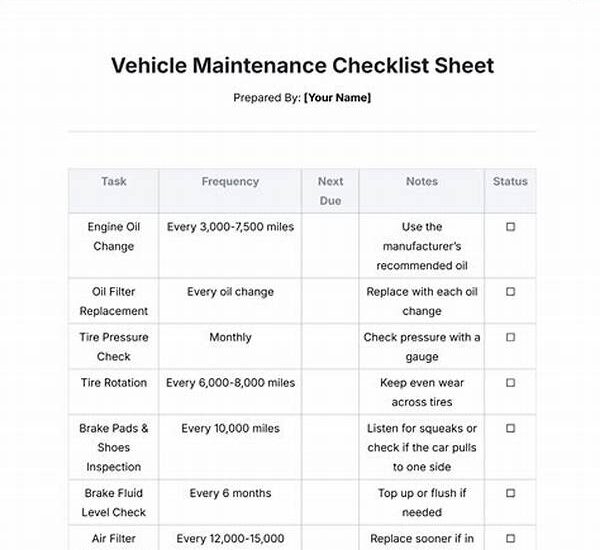Select the Frequency column header

tap(230, 182)
